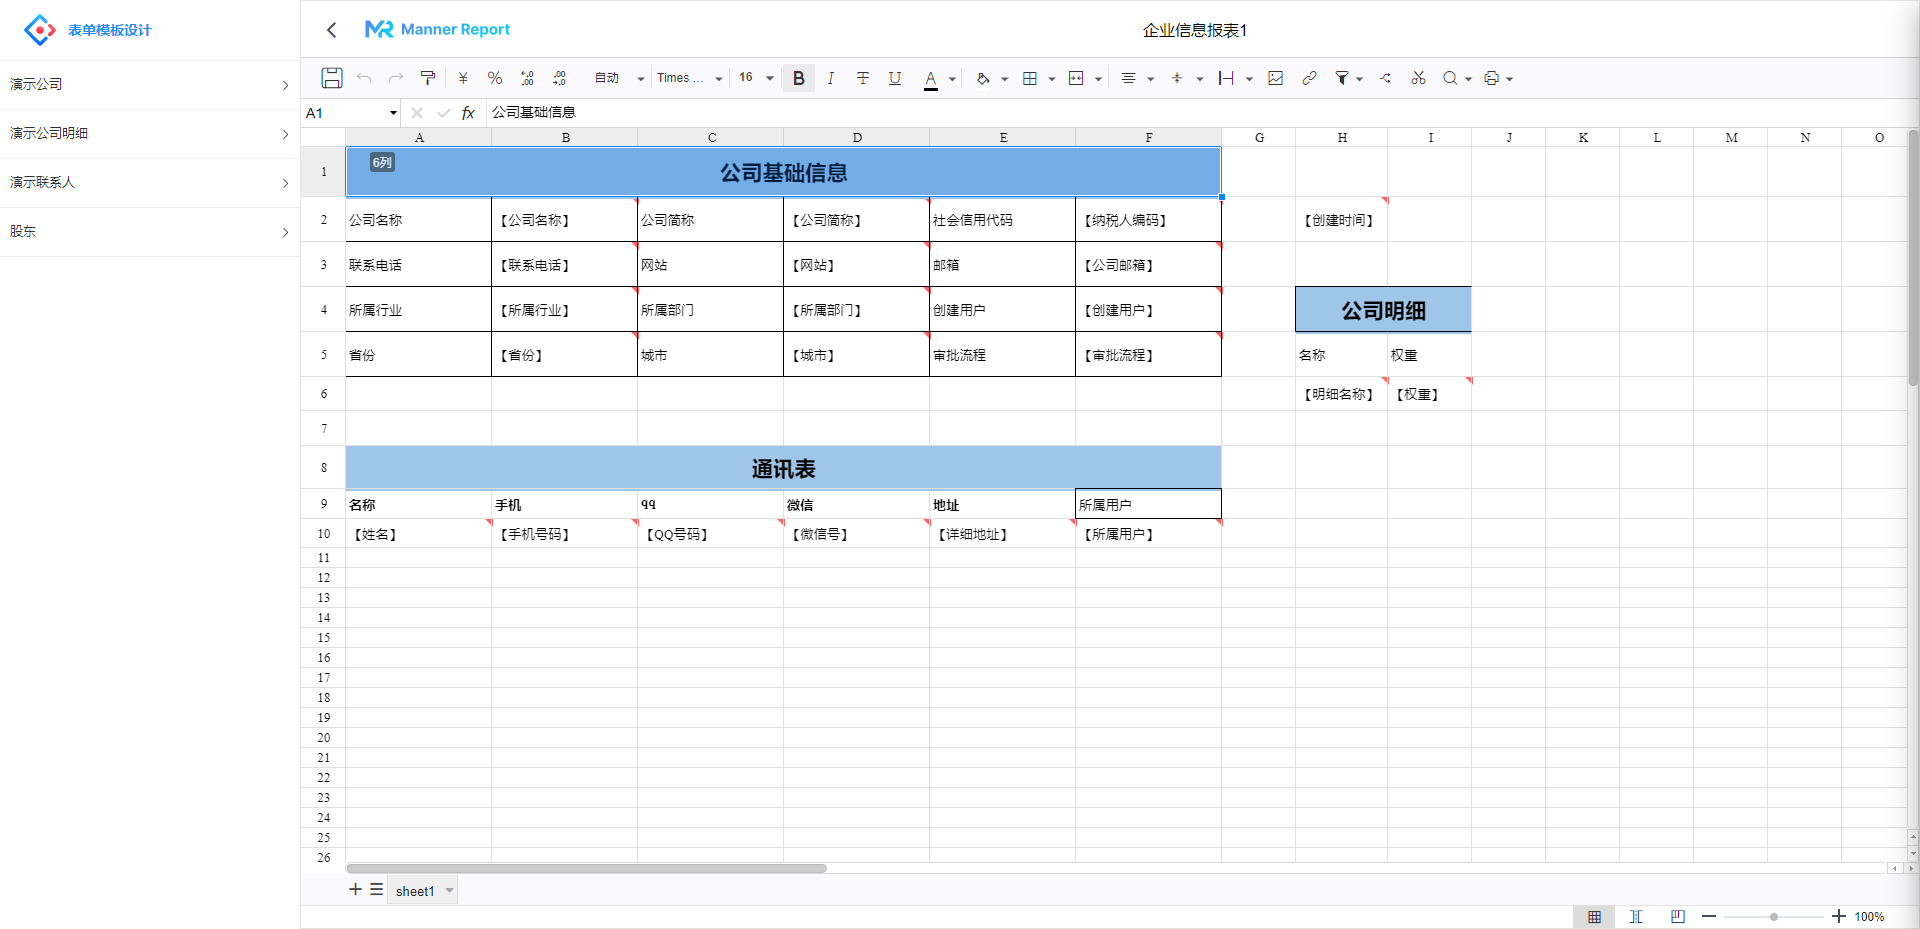The height and width of the screenshot is (929, 1920).
Task: Expand the 演示公司 sidebar item
Action: [x=150, y=85]
